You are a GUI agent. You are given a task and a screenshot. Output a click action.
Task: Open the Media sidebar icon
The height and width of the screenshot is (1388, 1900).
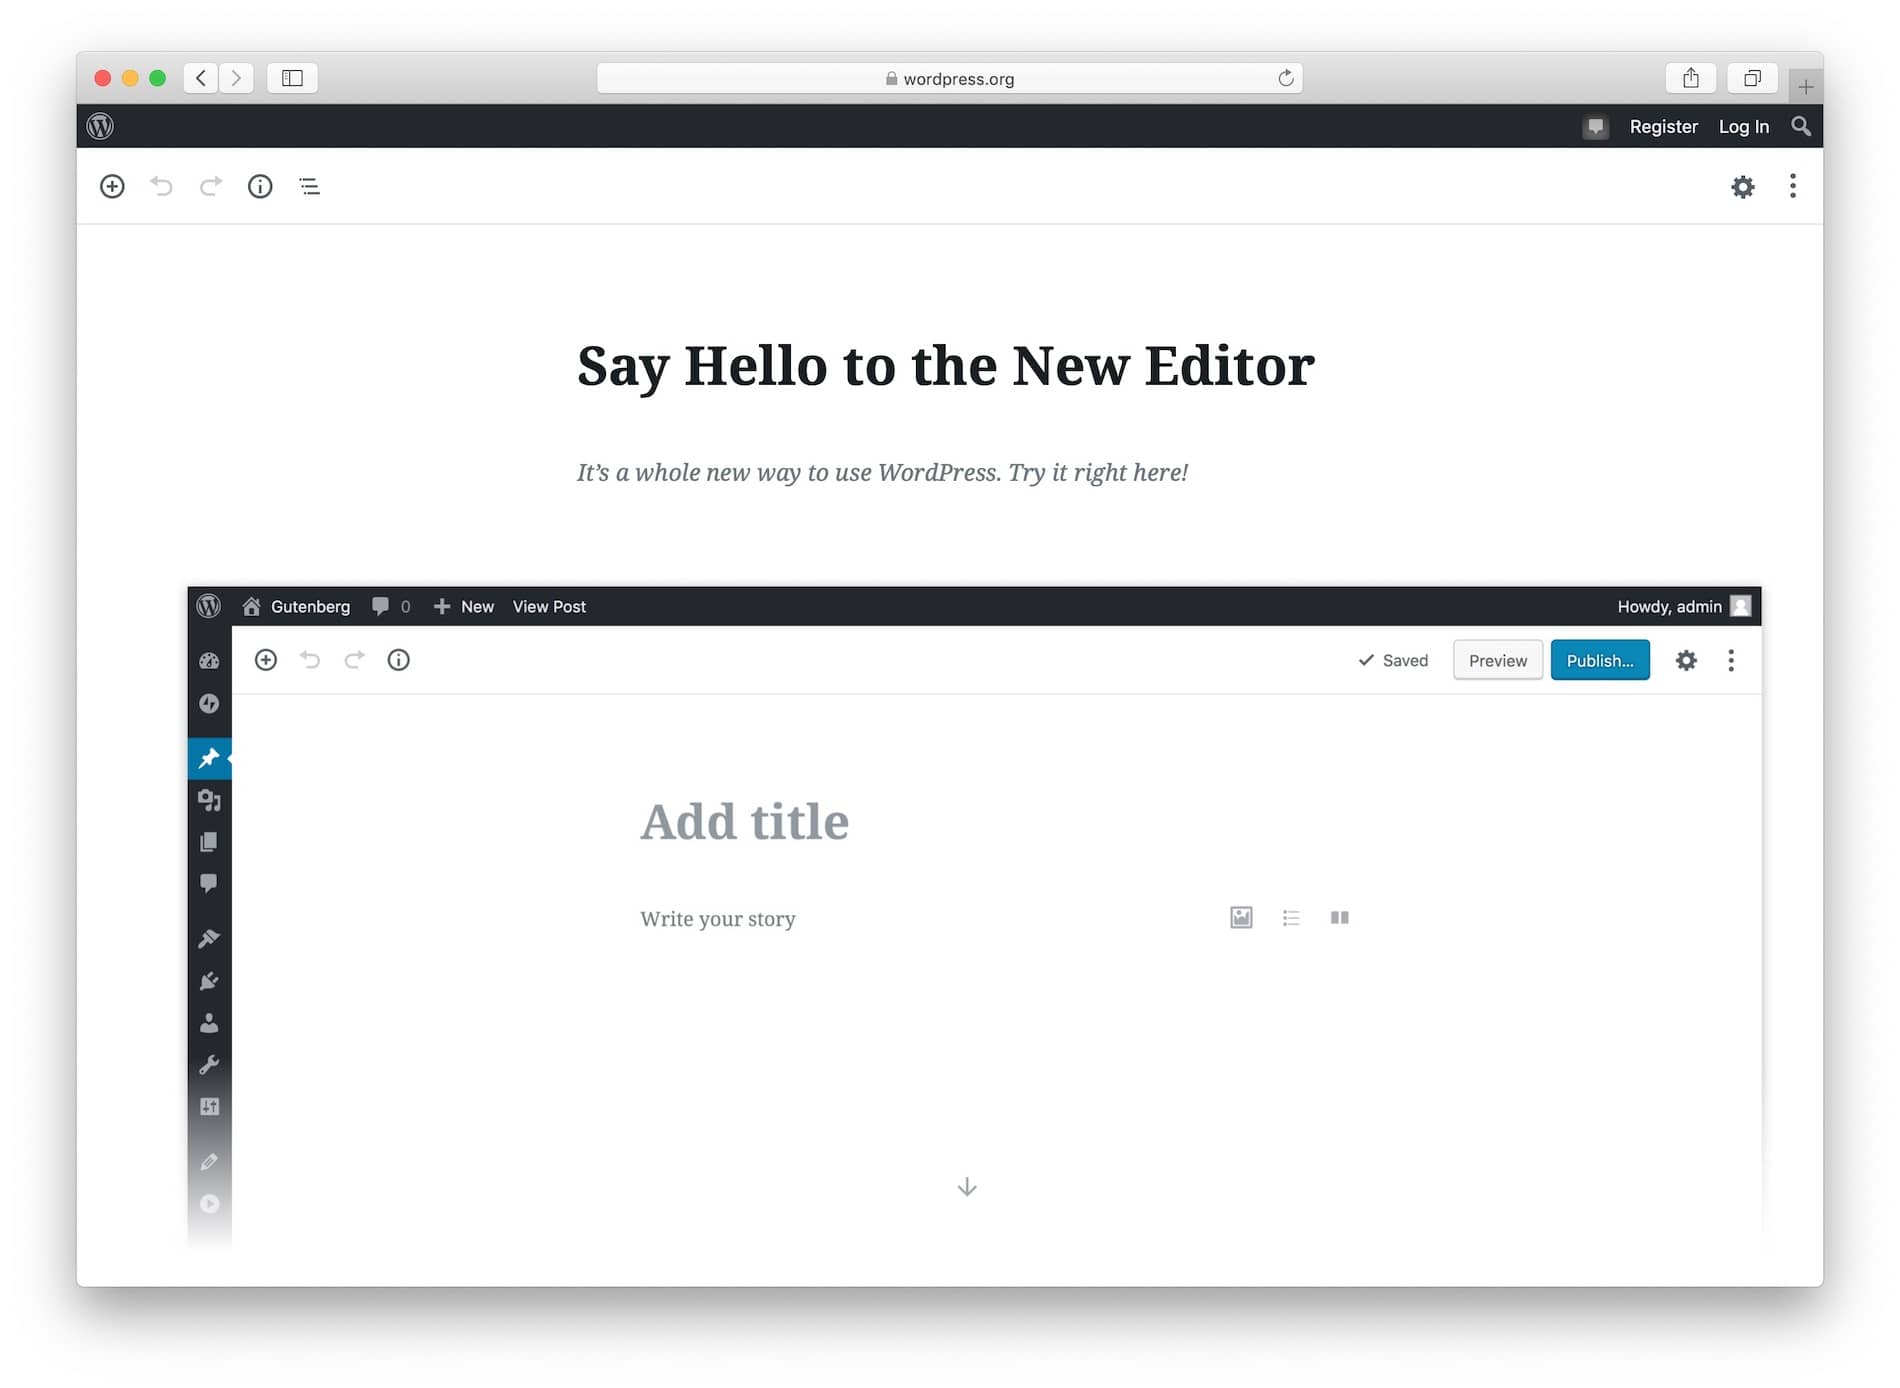click(x=209, y=800)
